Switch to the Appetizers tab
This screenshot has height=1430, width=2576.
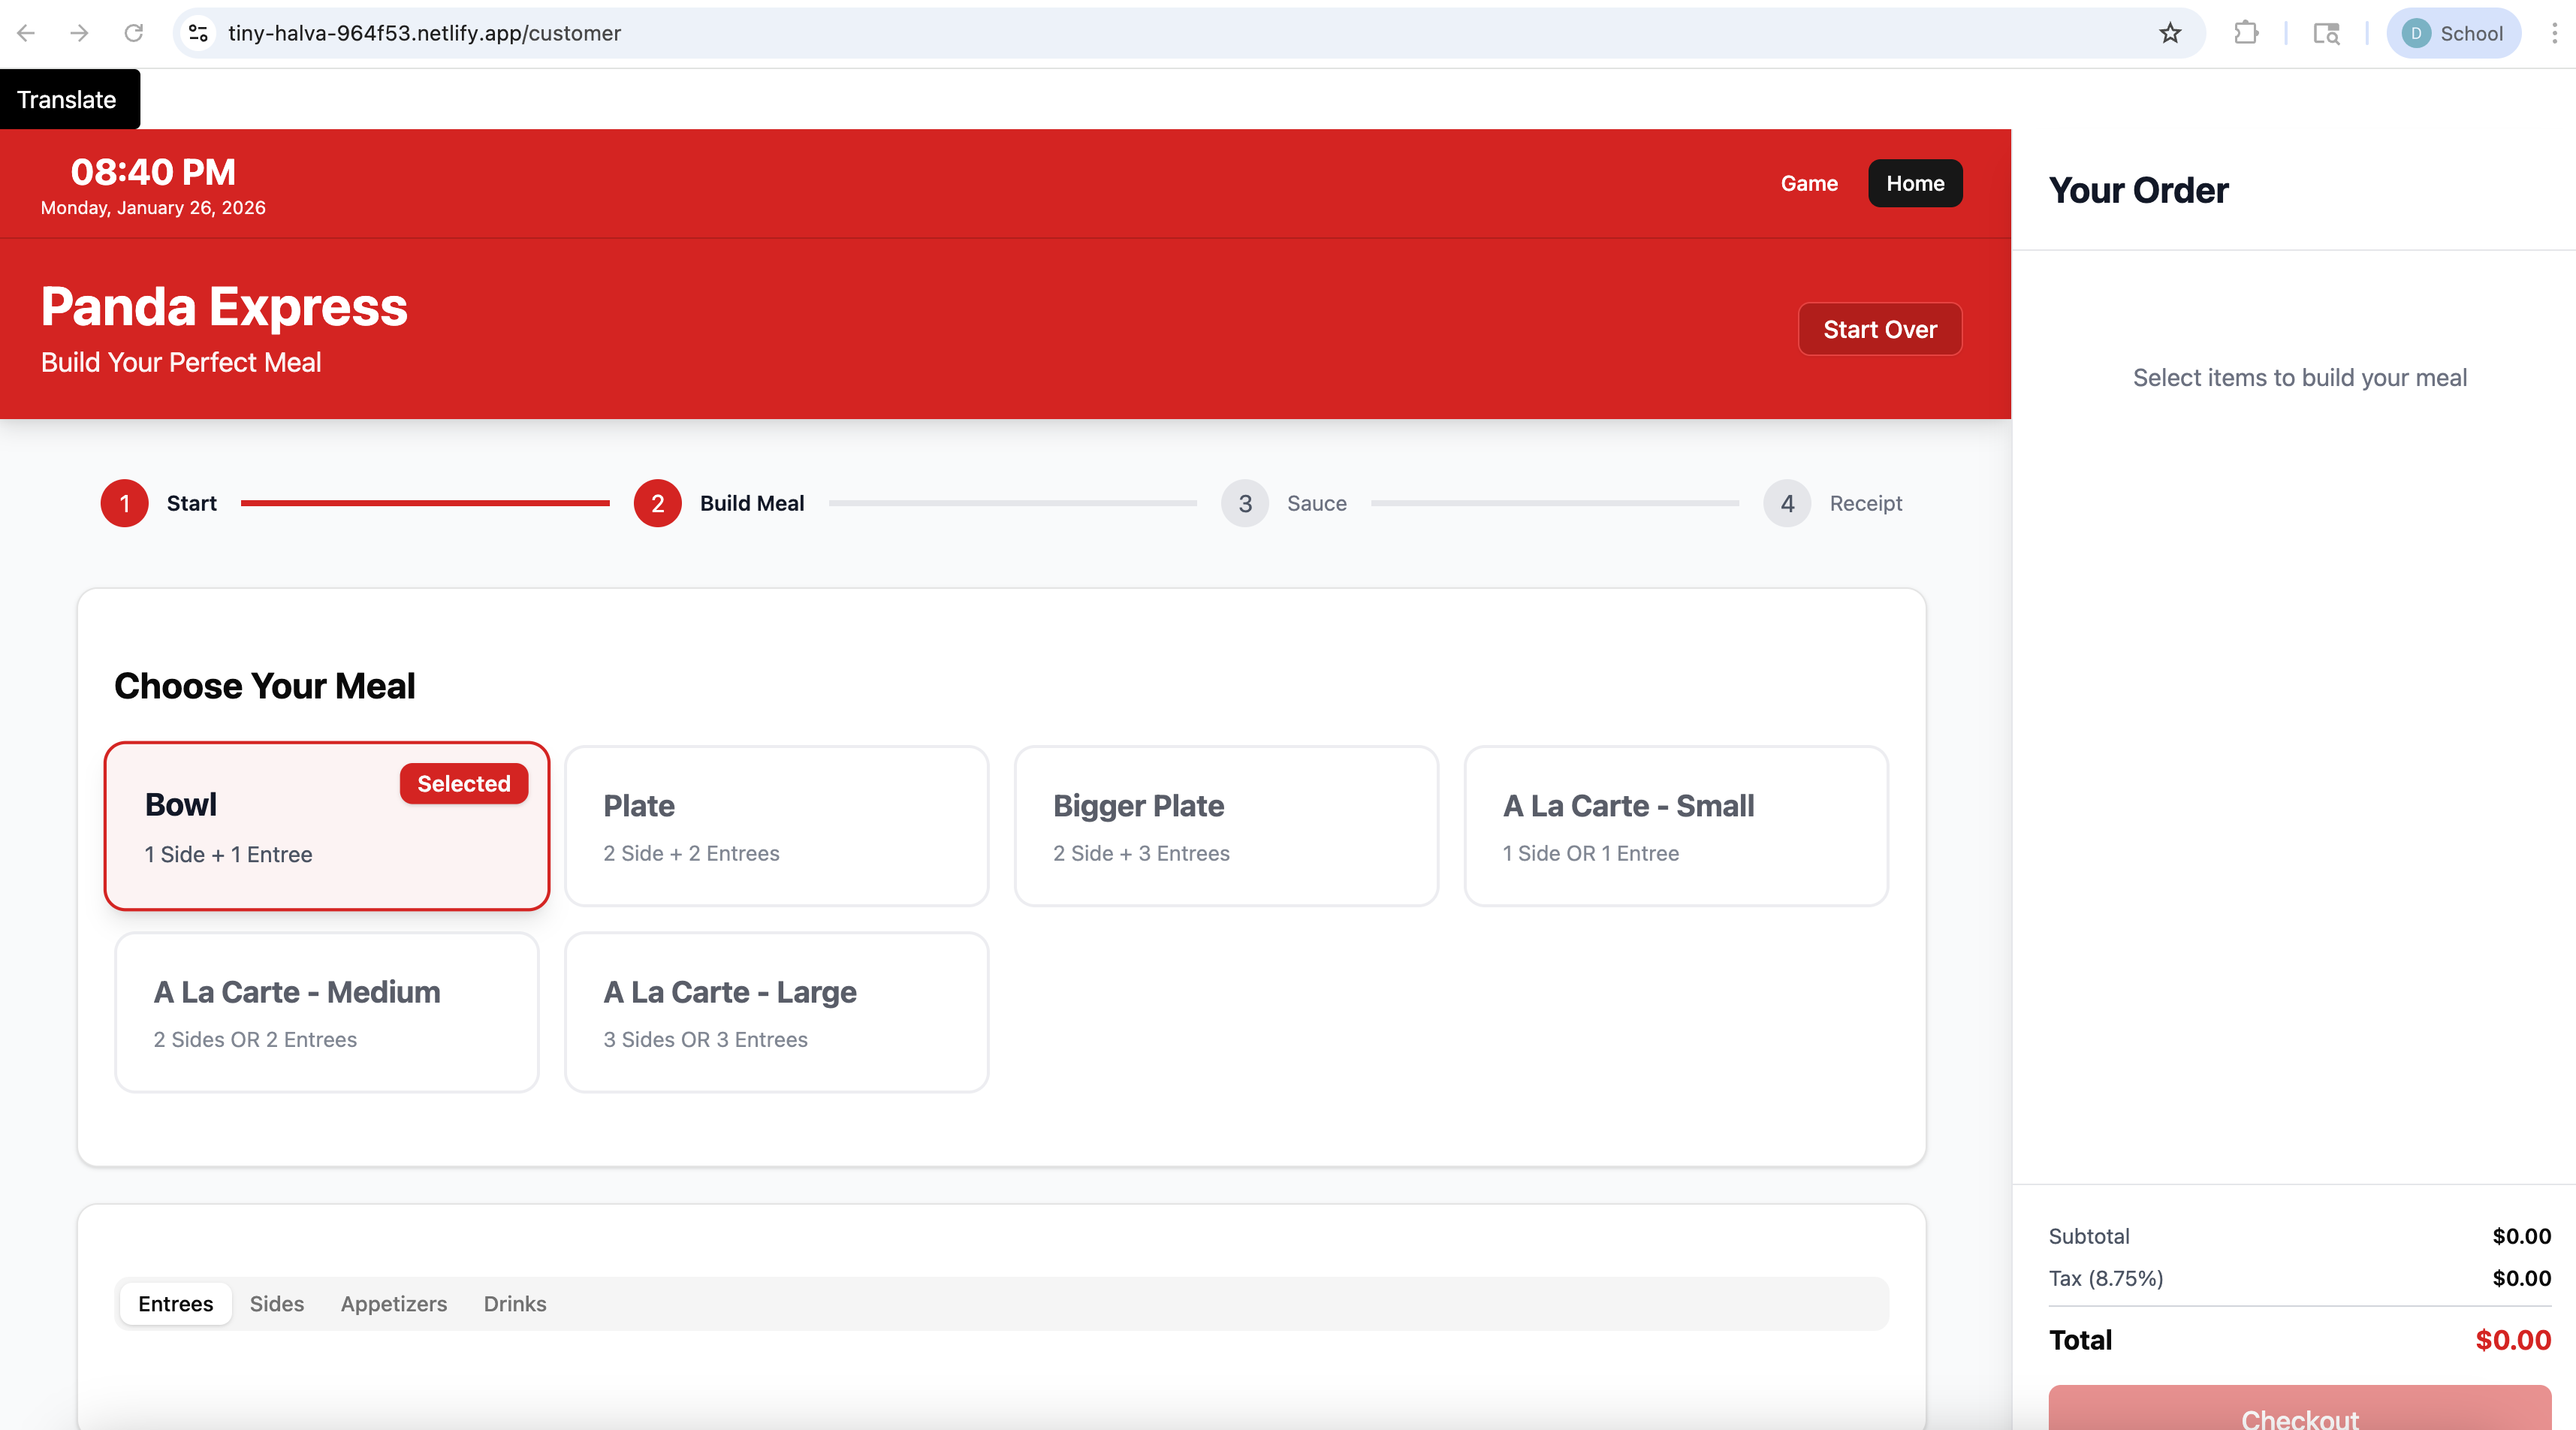pyautogui.click(x=393, y=1303)
